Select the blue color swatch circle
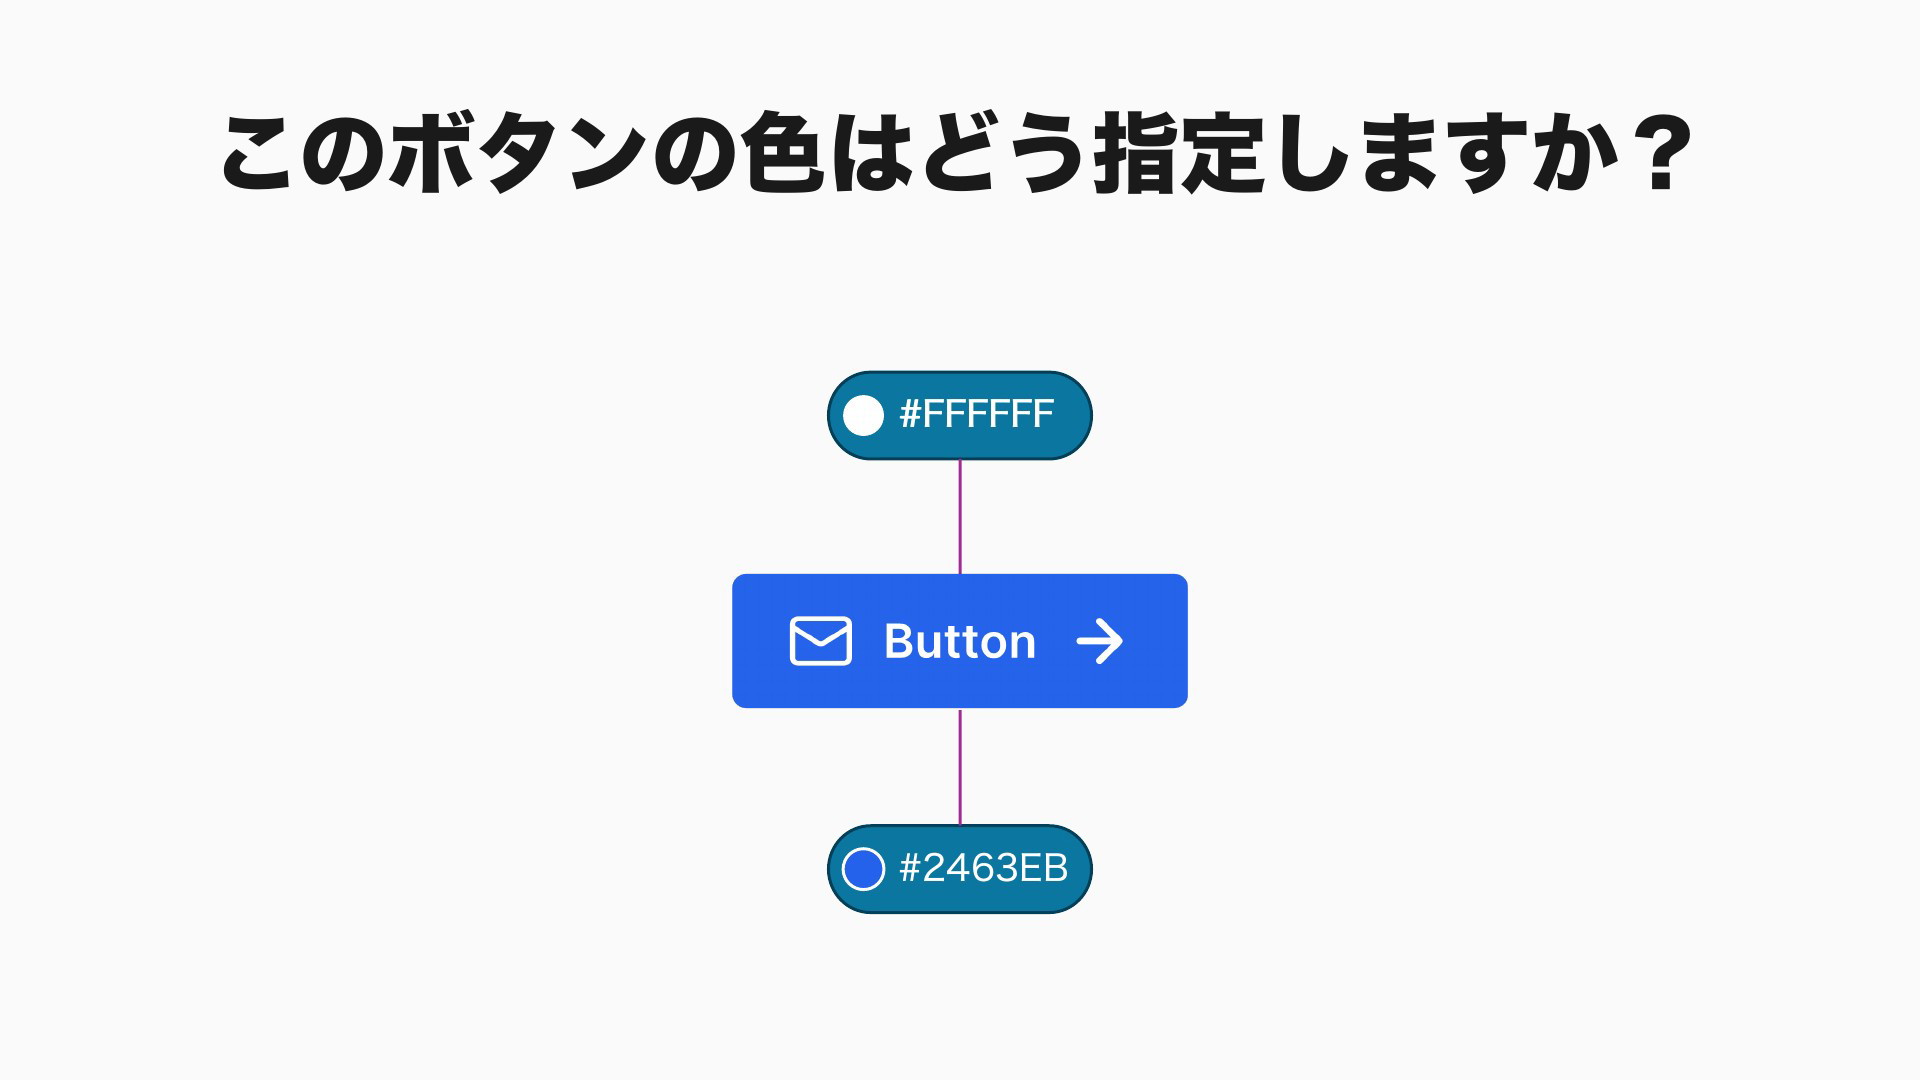The image size is (1920, 1080). (x=863, y=868)
